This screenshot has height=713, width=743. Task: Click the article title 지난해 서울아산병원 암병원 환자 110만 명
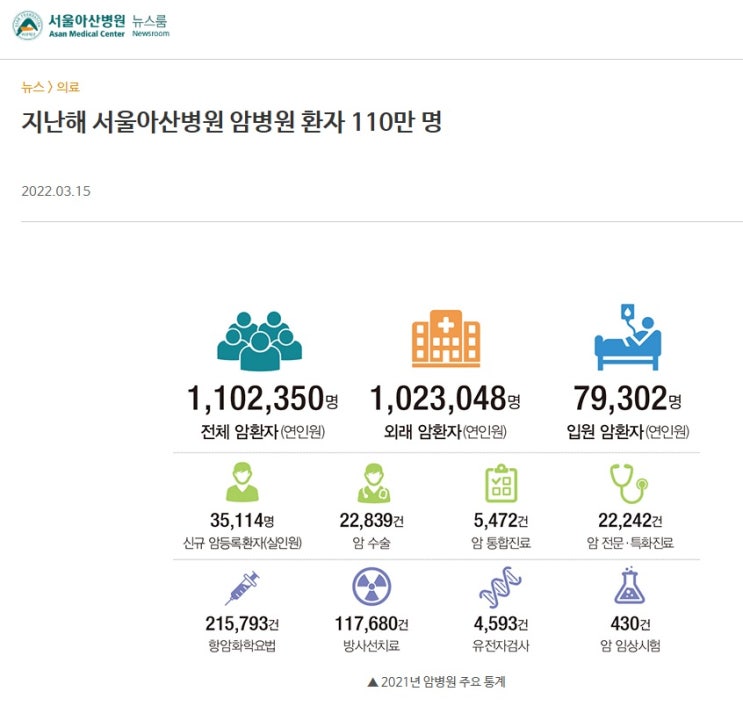(232, 122)
